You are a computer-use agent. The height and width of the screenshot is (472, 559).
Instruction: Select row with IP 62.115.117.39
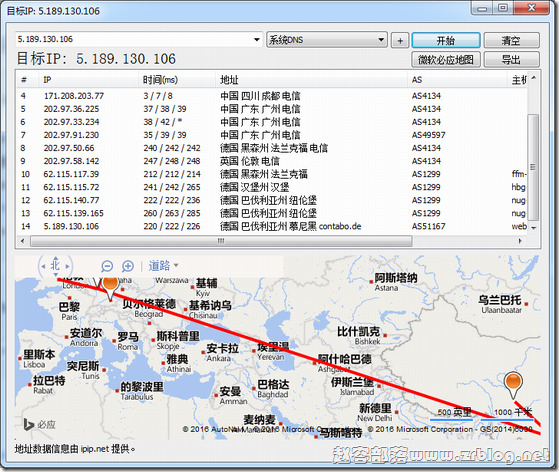pyautogui.click(x=272, y=174)
